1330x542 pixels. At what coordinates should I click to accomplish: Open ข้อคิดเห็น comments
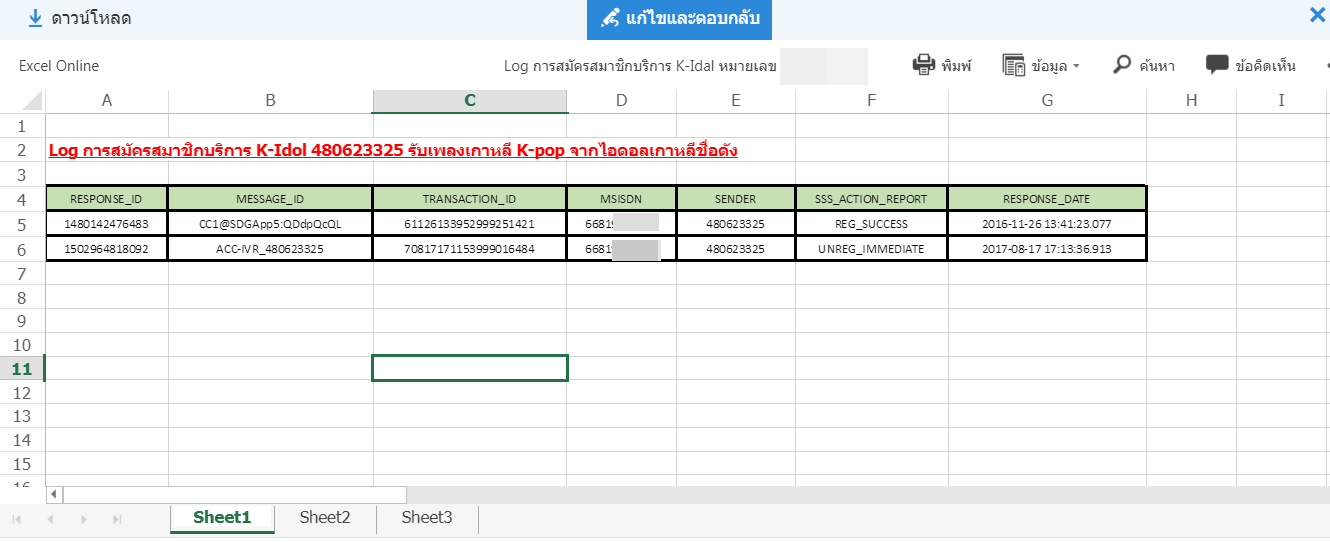pos(1265,66)
